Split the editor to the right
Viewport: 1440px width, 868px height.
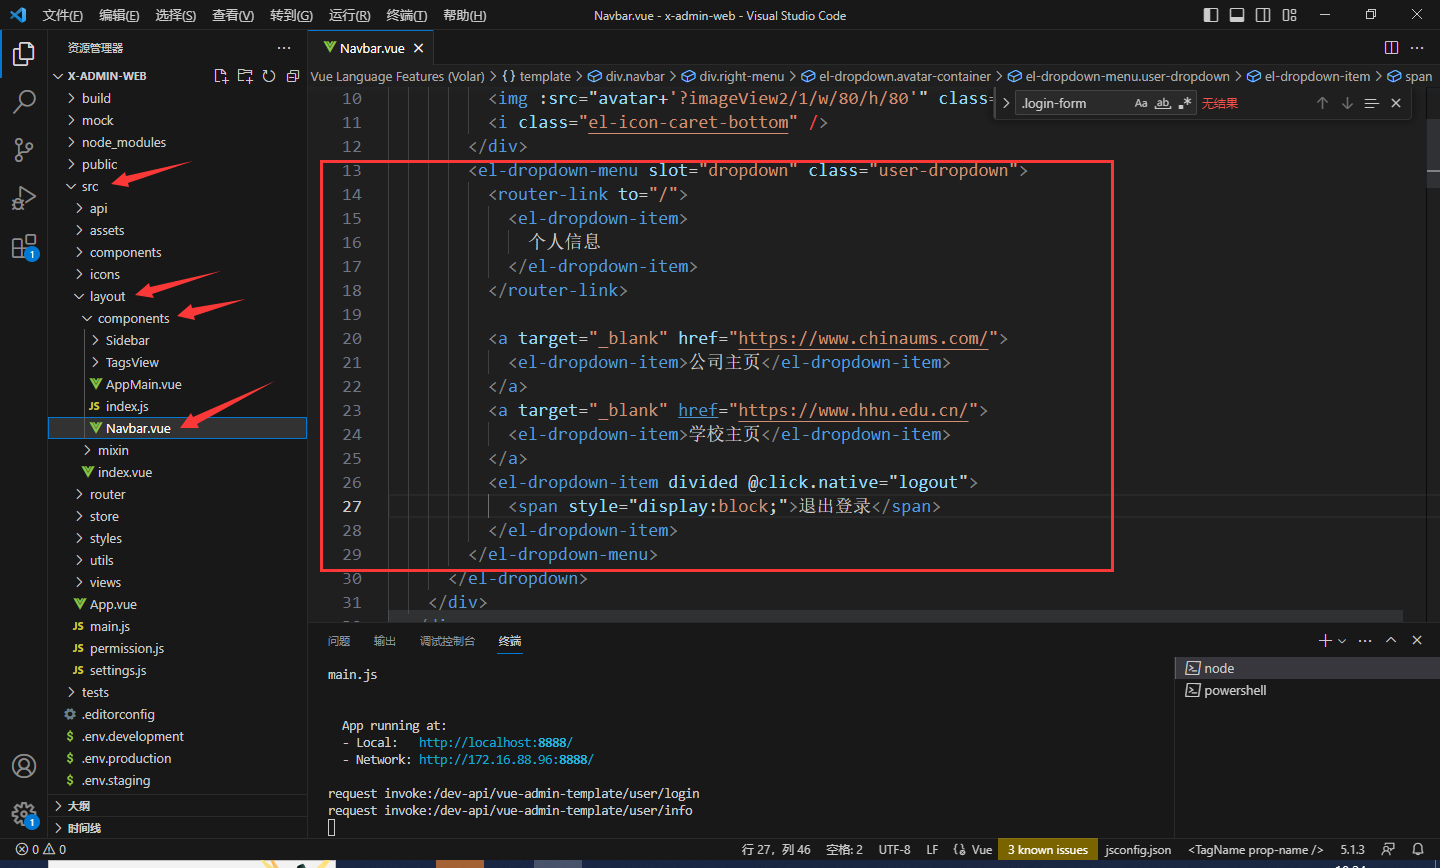pos(1391,48)
